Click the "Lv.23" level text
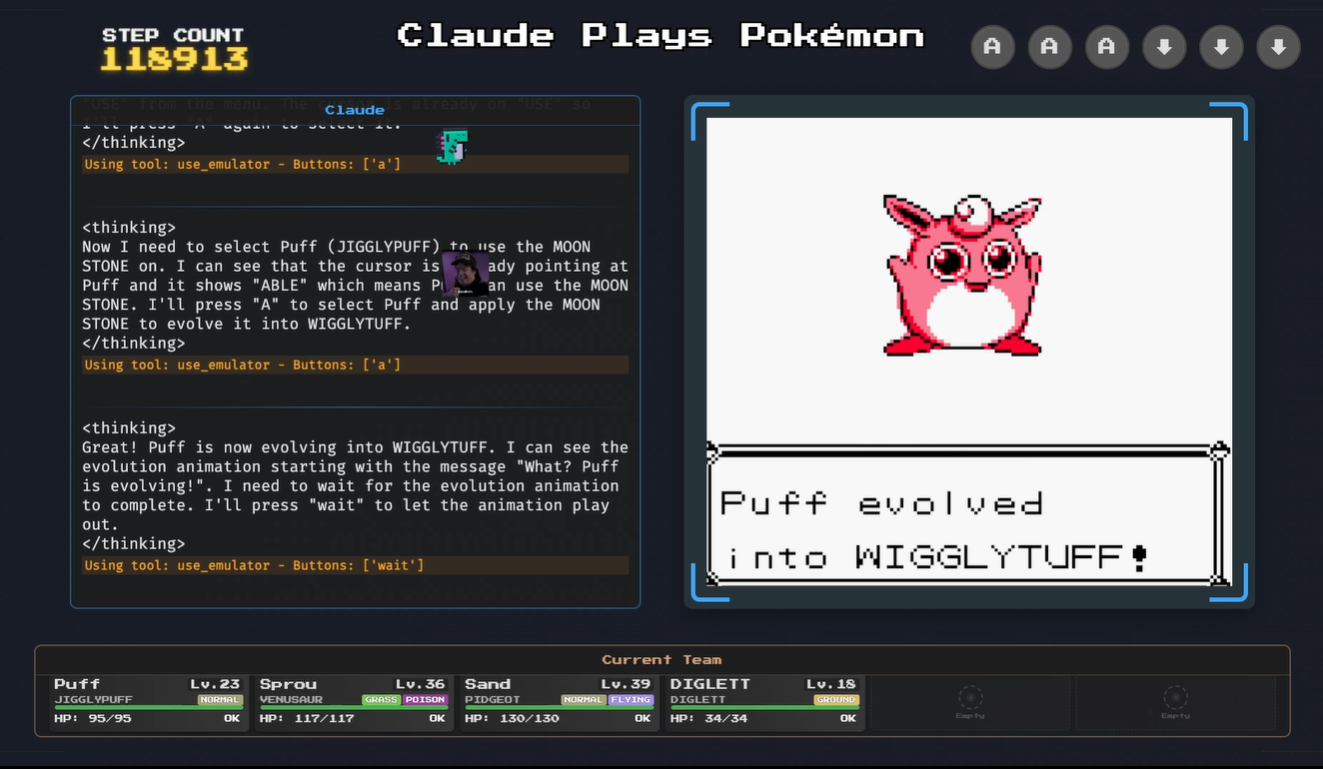This screenshot has height=769, width=1323. click(x=216, y=684)
